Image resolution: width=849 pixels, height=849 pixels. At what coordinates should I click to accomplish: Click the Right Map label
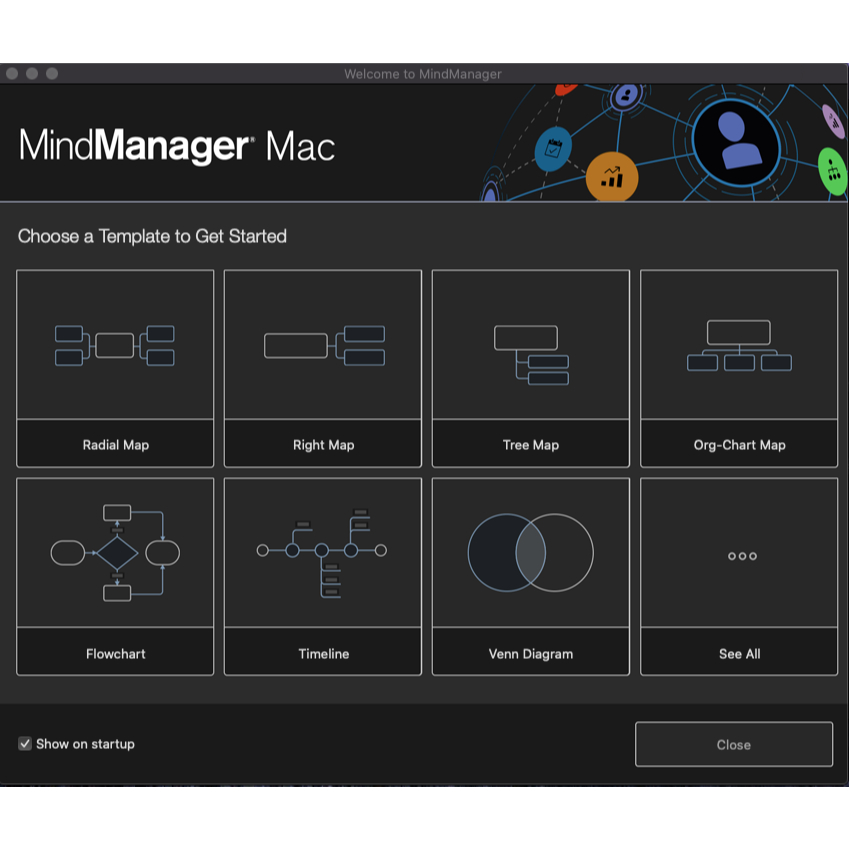pyautogui.click(x=323, y=445)
